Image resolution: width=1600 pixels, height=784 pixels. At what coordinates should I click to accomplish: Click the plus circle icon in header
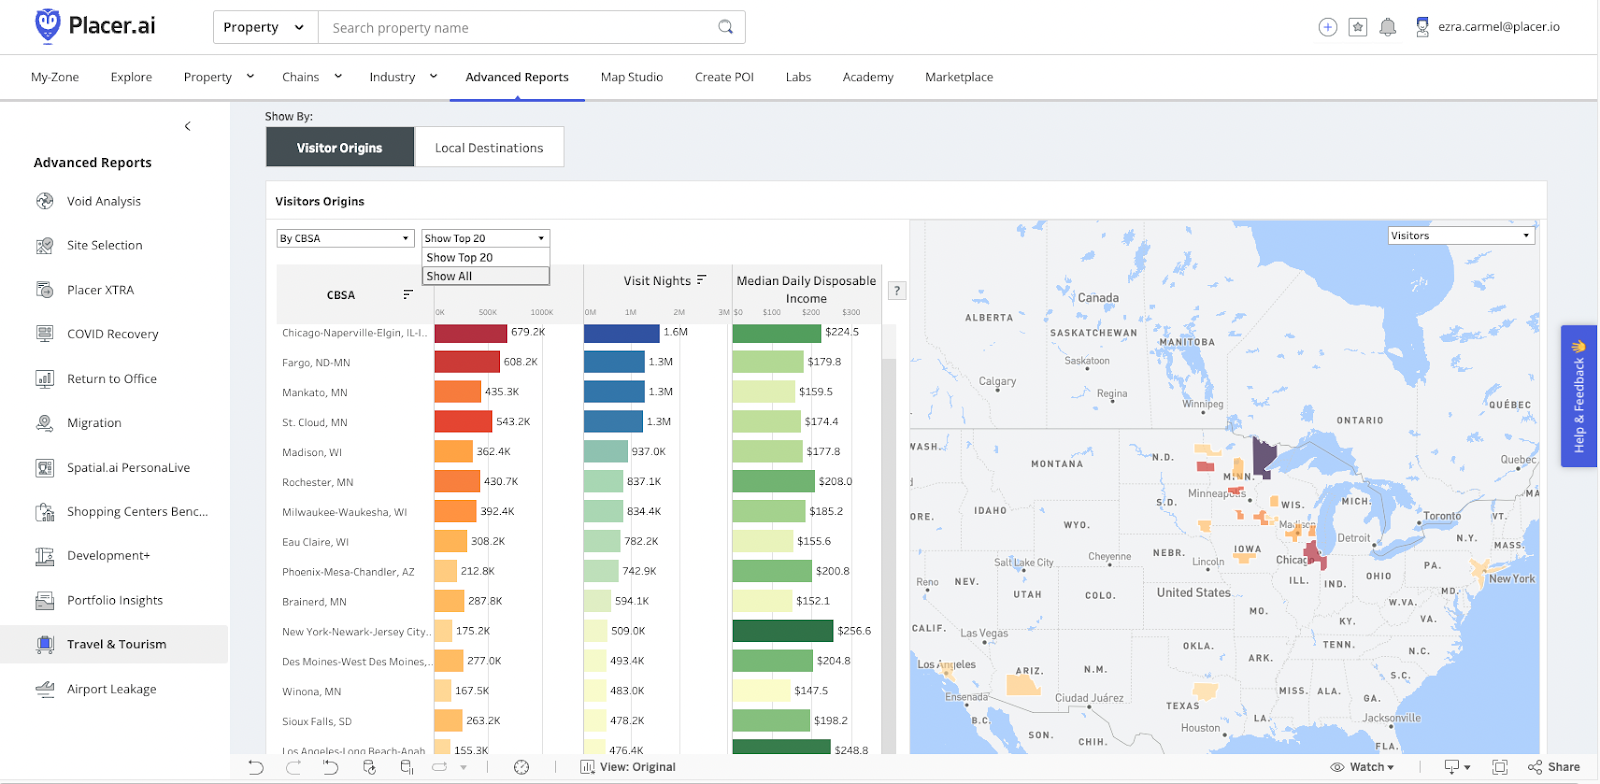click(1328, 27)
